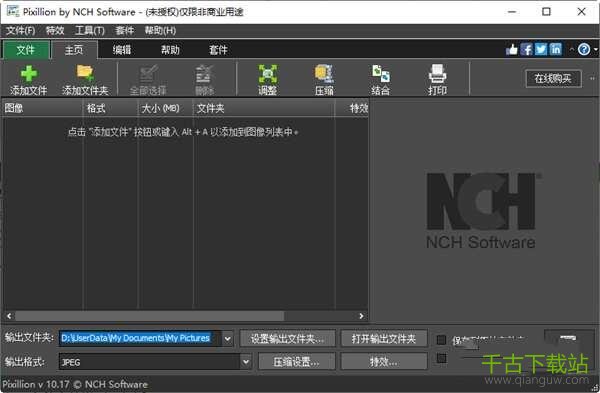Click the horizontal scrollbar thumb of the list
Screen dimensions: 600x393
pos(150,316)
